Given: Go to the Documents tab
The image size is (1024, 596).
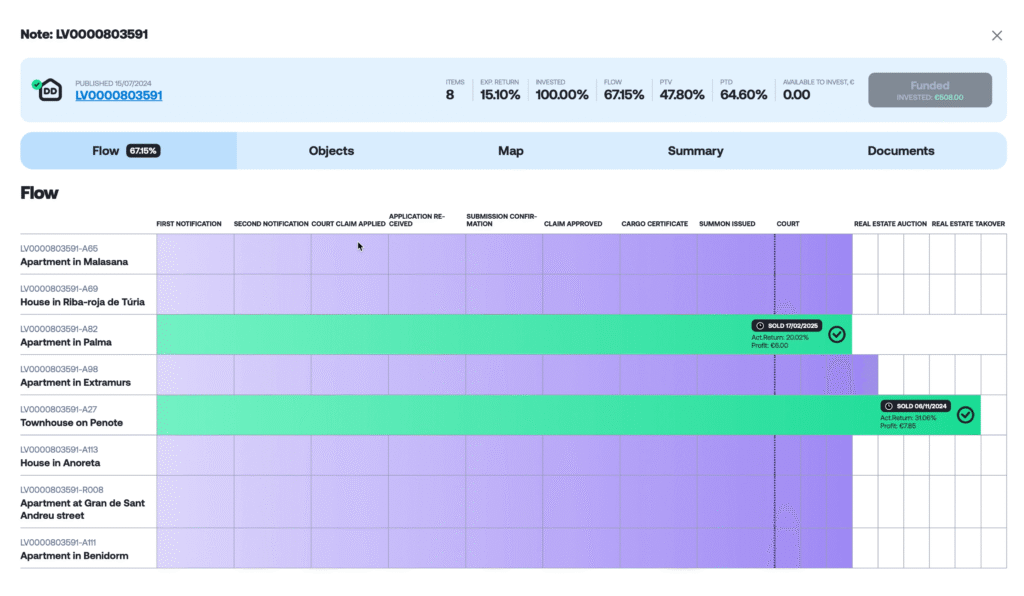Looking at the screenshot, I should [901, 151].
